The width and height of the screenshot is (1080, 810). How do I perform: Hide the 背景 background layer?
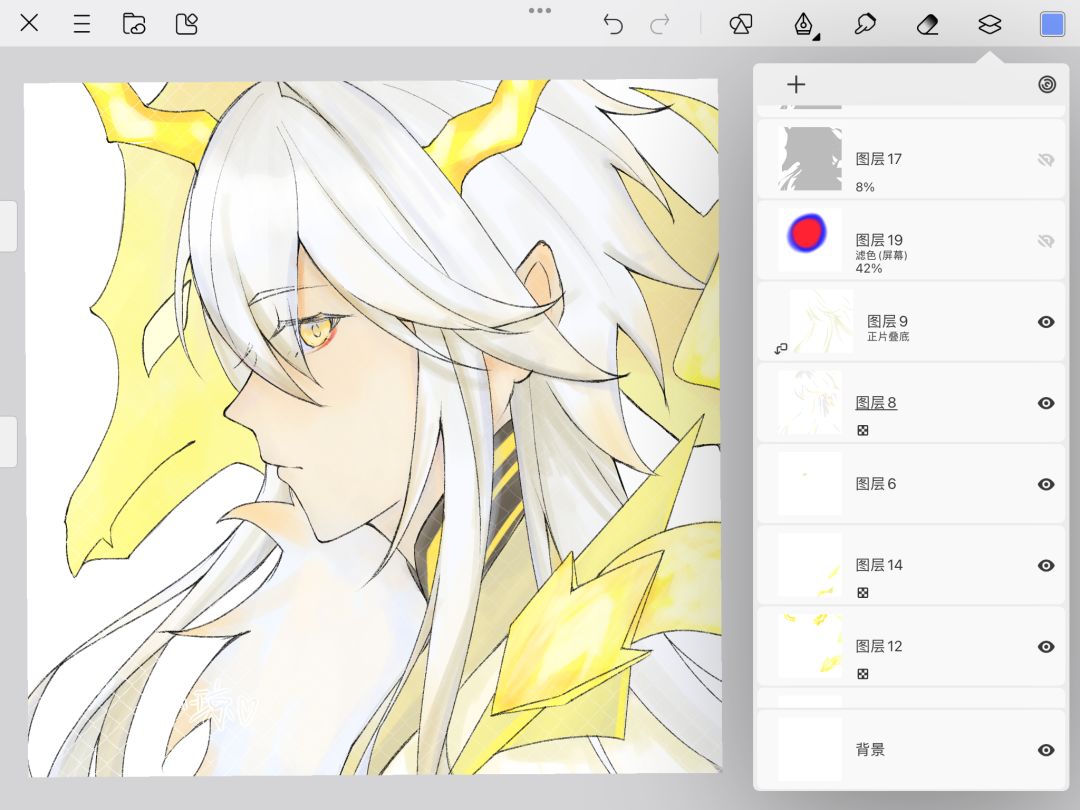tap(1046, 750)
